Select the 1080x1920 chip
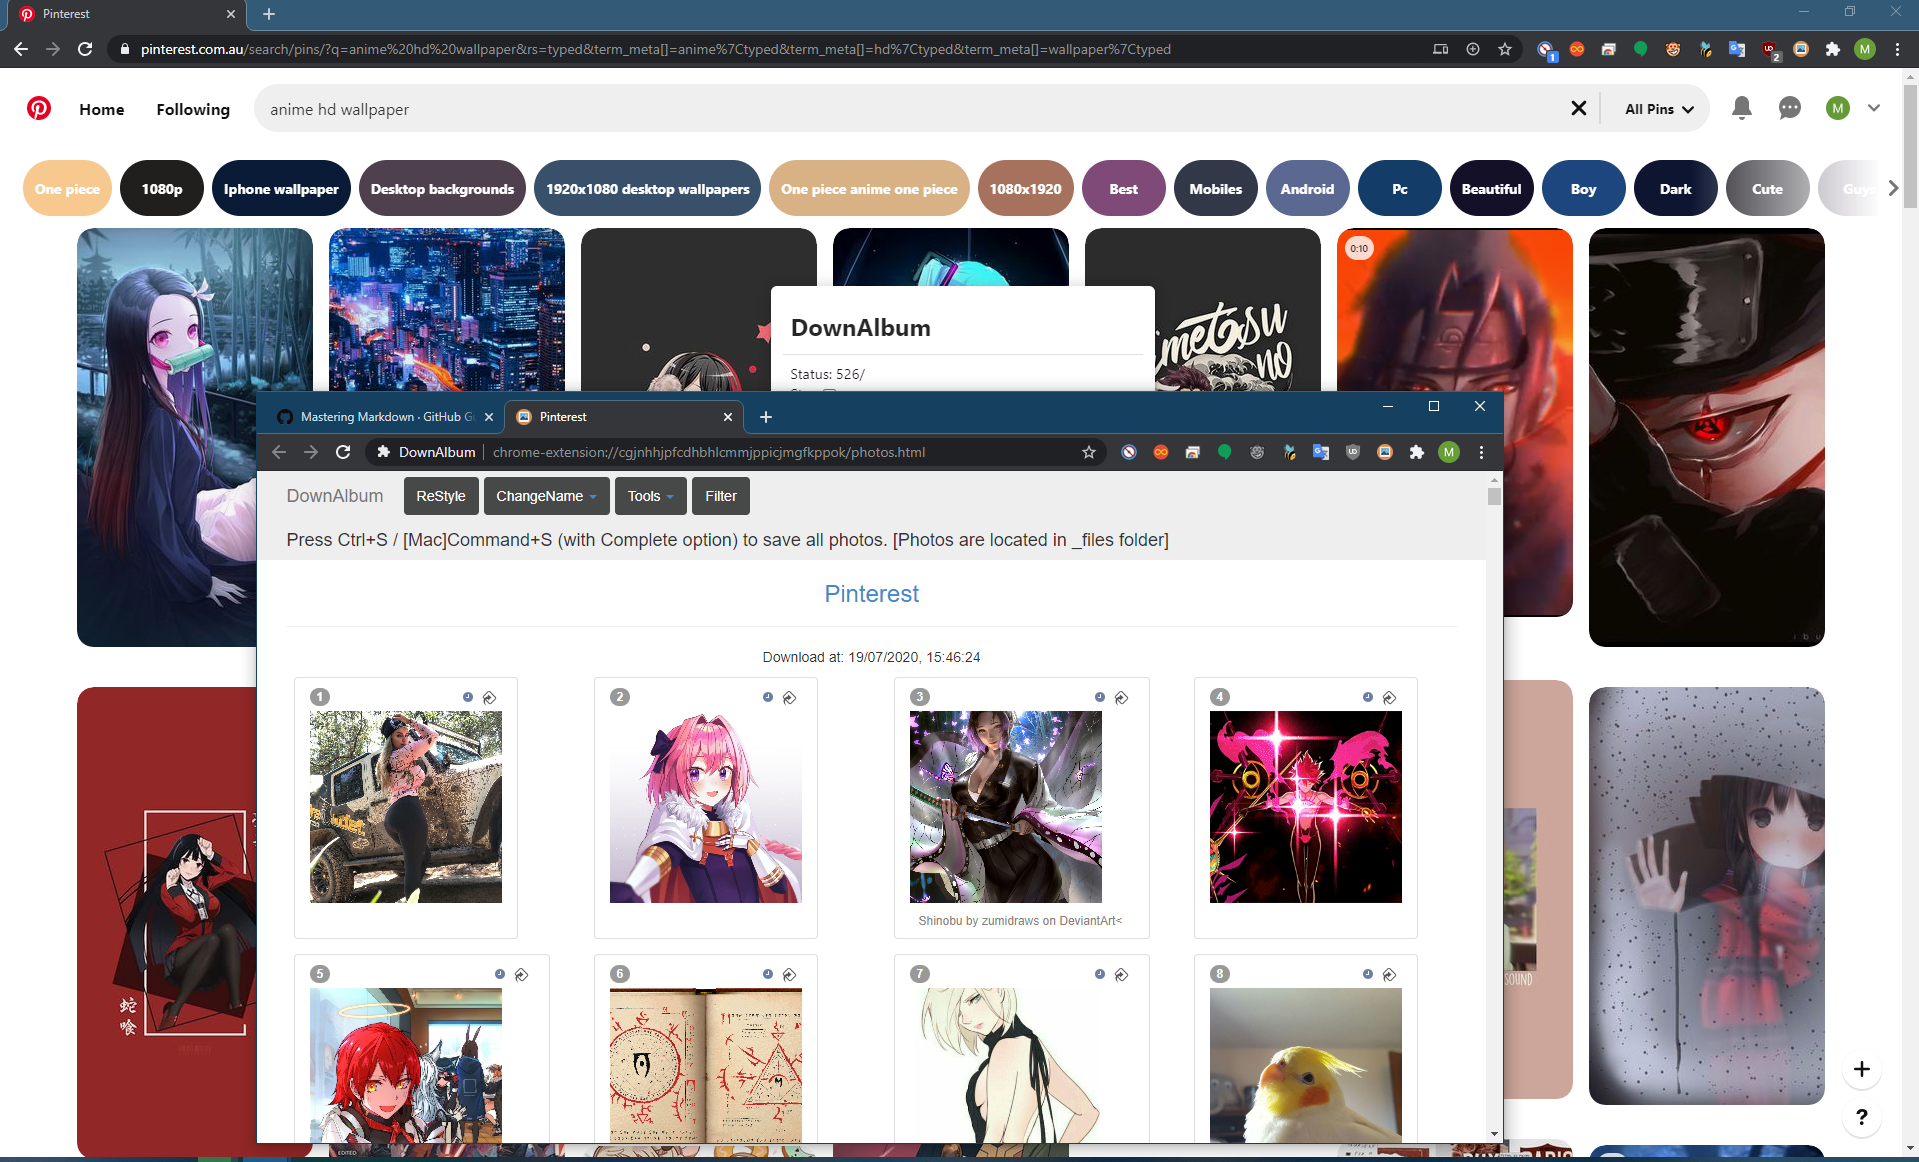Screen dimensions: 1919x1162 point(1025,188)
